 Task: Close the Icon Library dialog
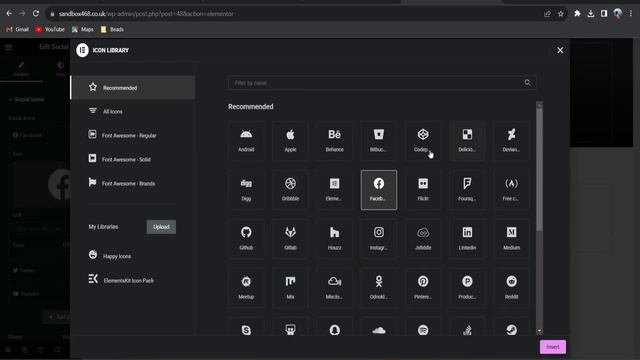point(560,50)
